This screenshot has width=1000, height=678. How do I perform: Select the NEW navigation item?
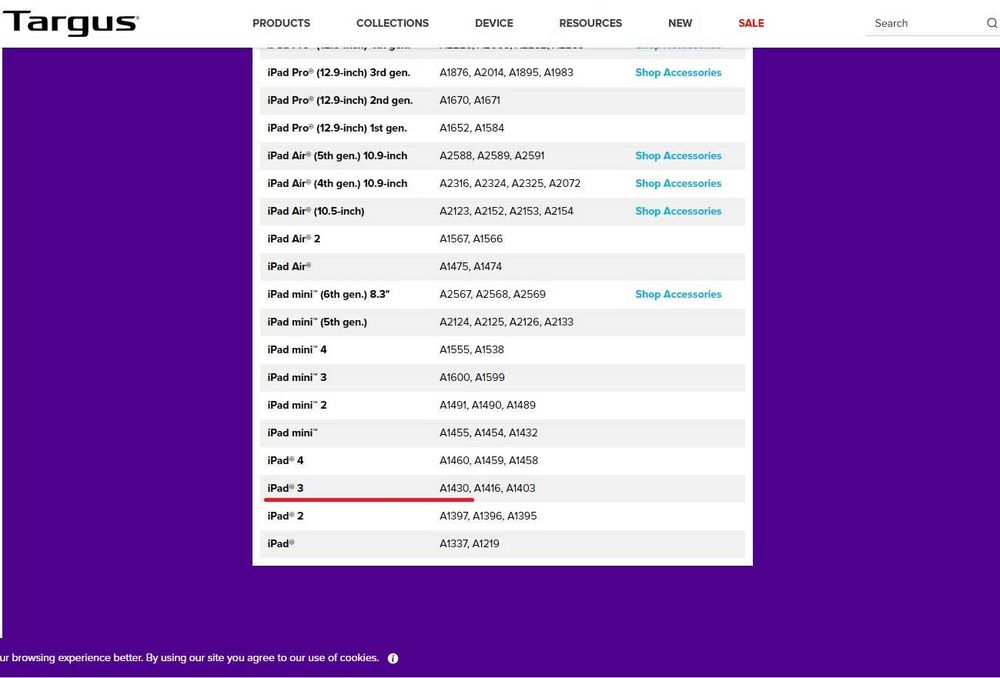(x=680, y=23)
